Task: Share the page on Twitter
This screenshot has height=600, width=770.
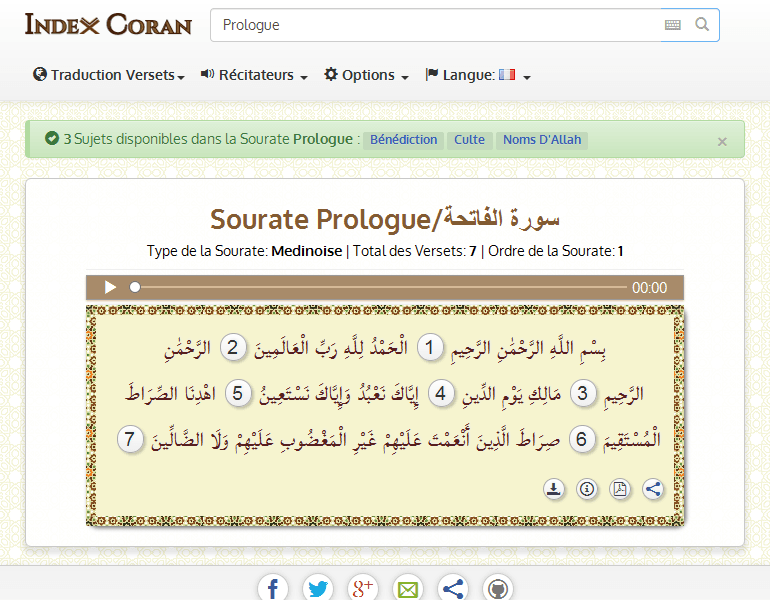Action: [318, 588]
